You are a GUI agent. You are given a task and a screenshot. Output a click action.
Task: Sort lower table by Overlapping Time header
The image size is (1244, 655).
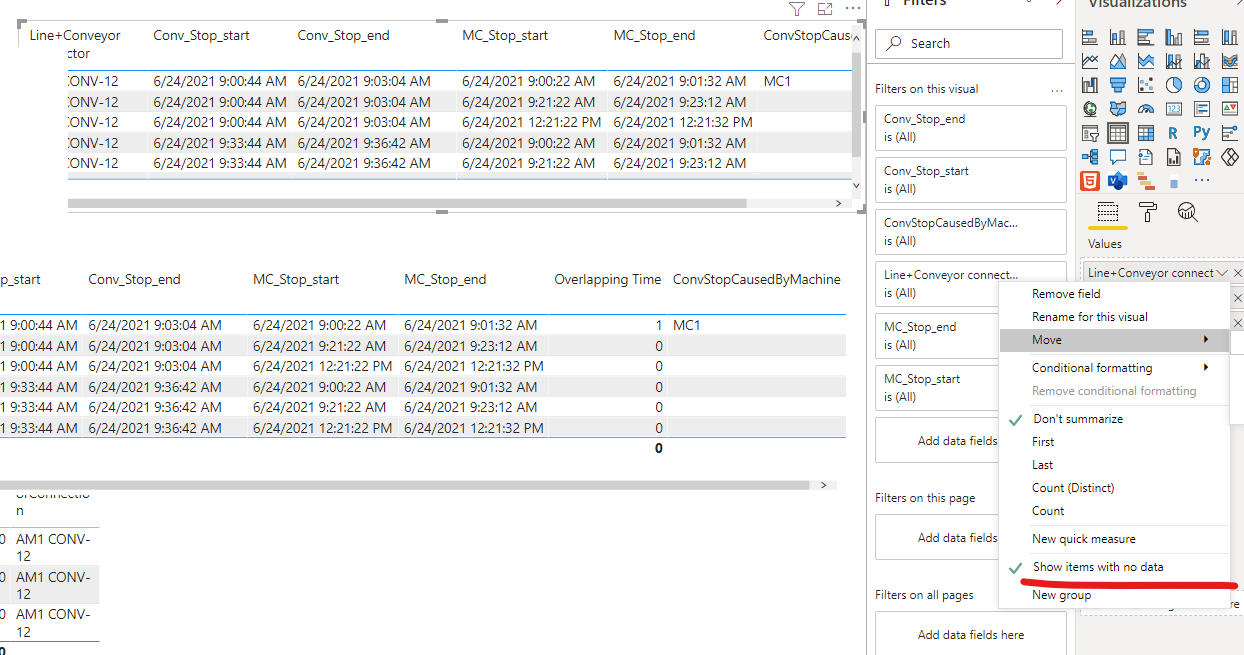pos(608,279)
